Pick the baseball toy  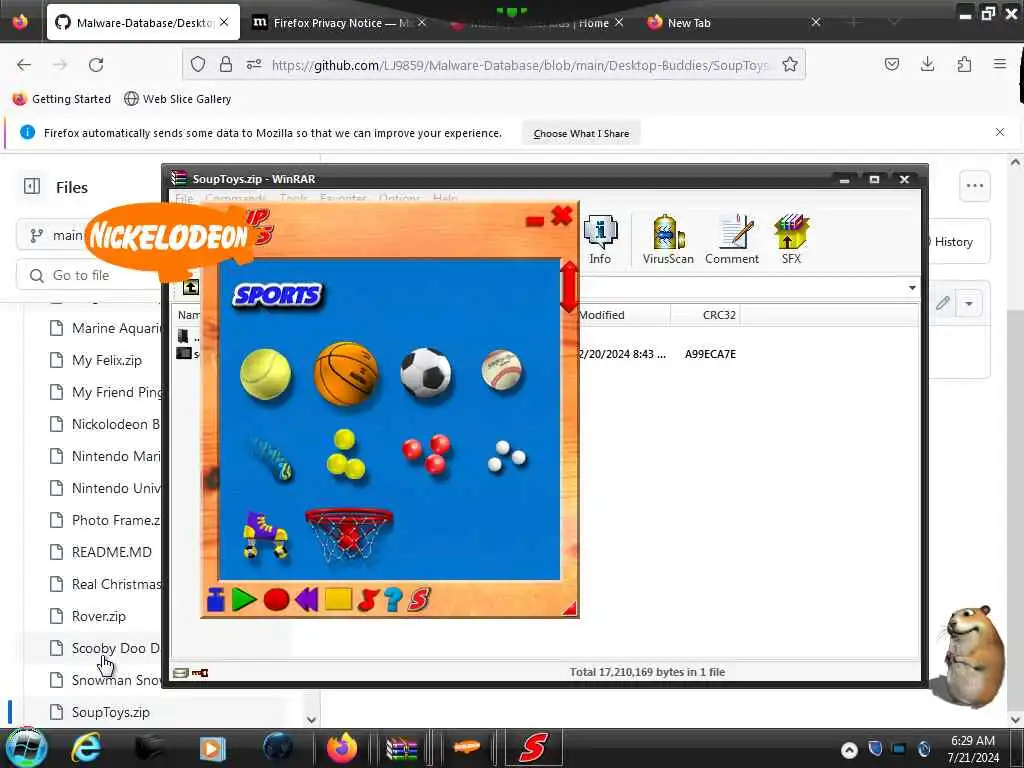(502, 370)
